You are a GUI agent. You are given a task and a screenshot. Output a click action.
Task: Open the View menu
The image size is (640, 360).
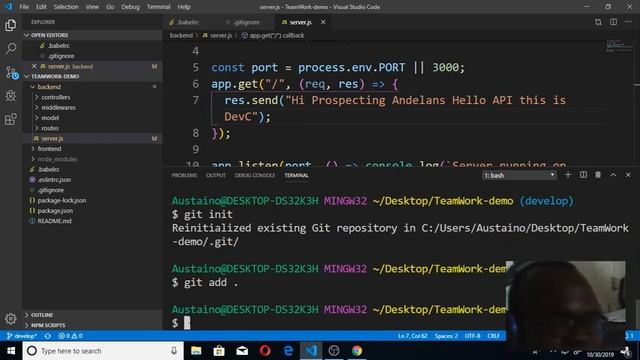[92, 7]
